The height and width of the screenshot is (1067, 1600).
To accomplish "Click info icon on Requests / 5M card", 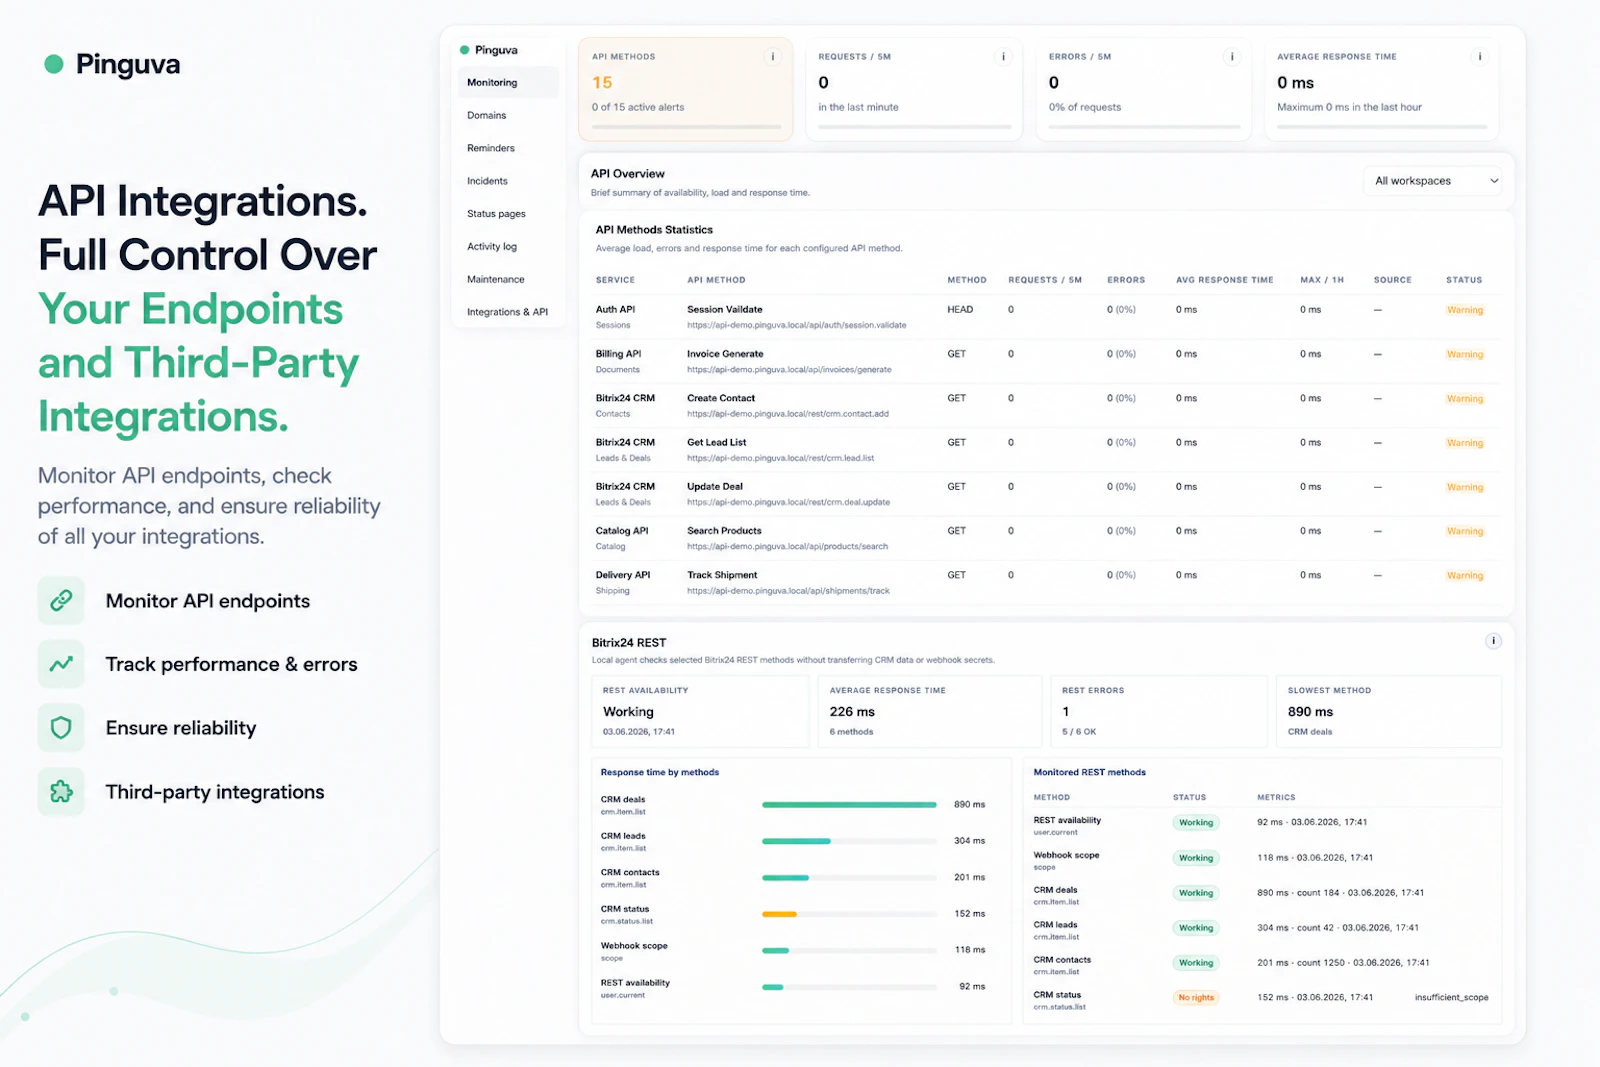I will pyautogui.click(x=1003, y=57).
